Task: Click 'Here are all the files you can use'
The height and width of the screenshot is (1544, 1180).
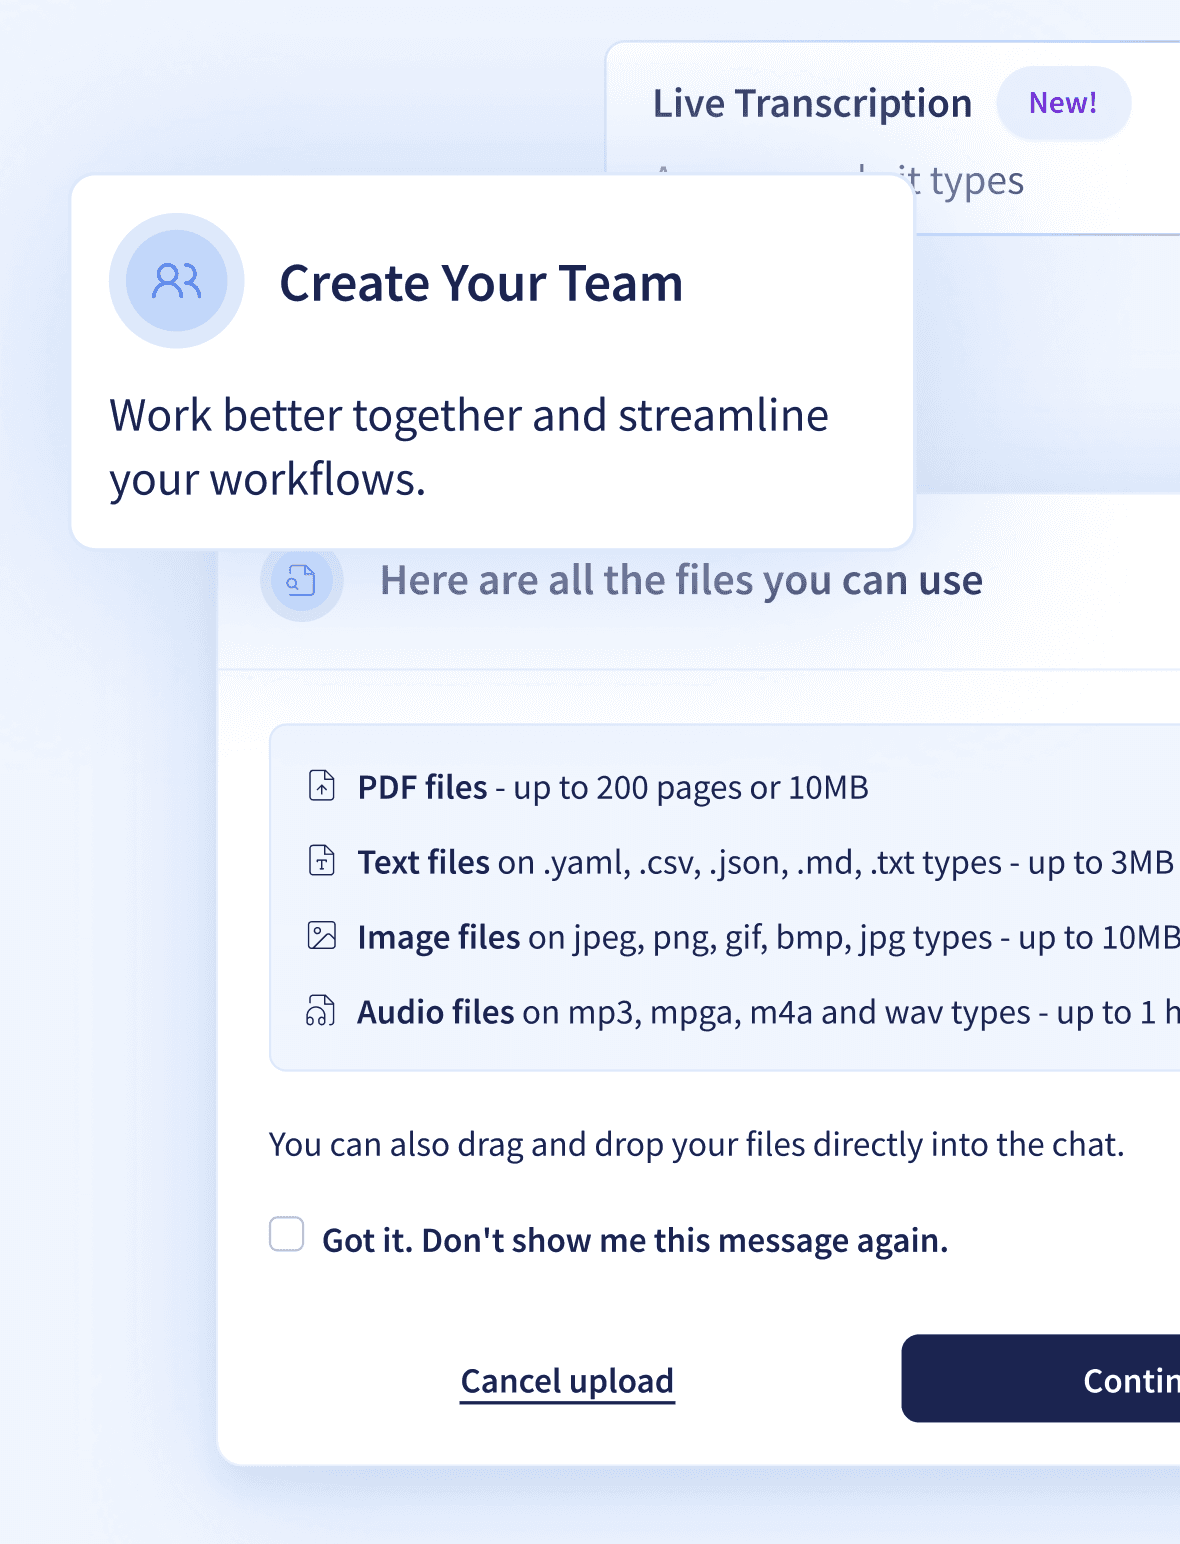Action: pyautogui.click(x=681, y=580)
